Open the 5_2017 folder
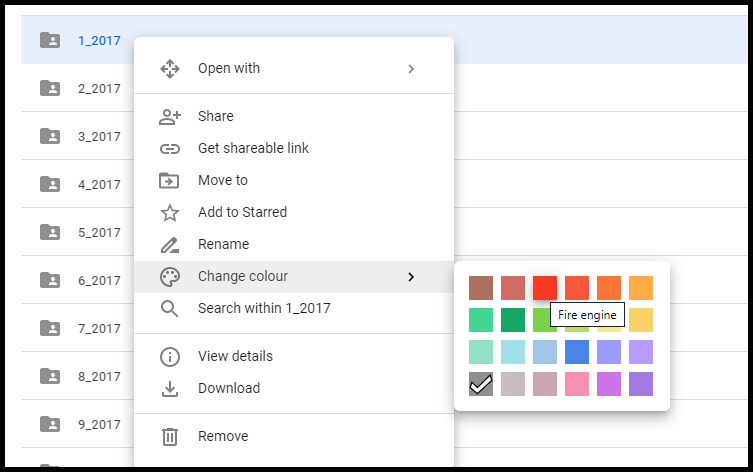The width and height of the screenshot is (753, 472). (99, 232)
